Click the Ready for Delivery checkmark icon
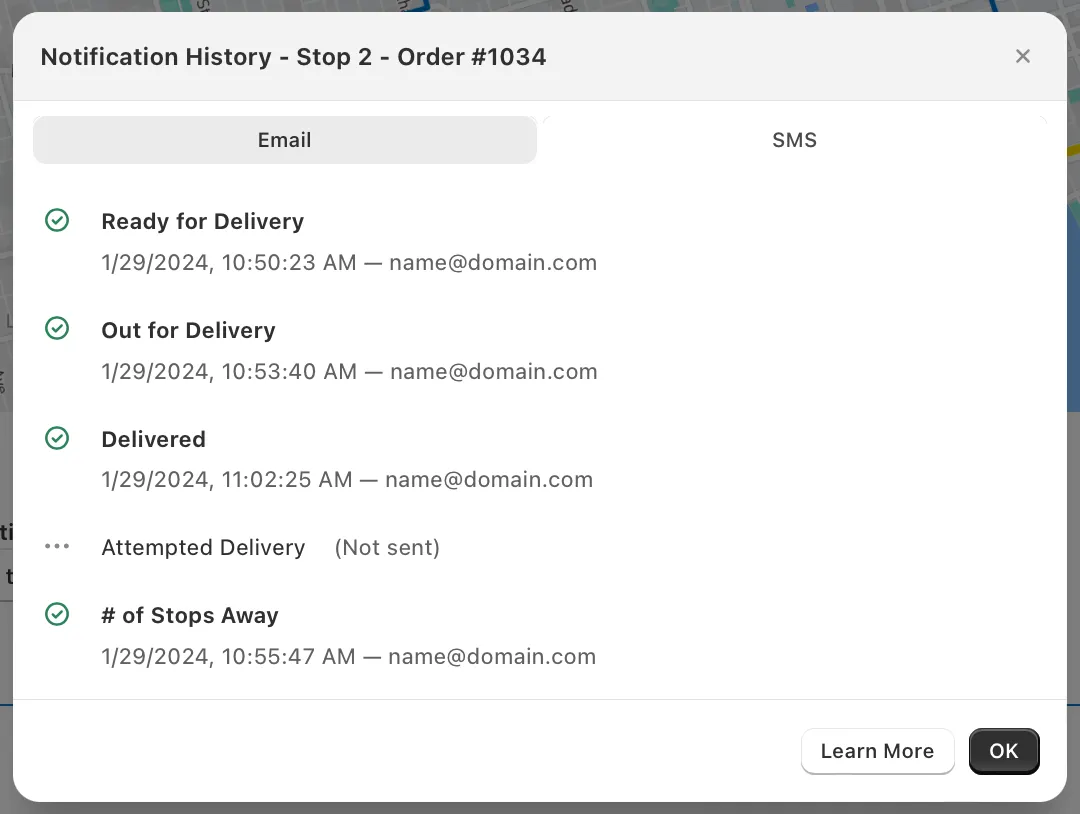1080x814 pixels. (x=57, y=220)
